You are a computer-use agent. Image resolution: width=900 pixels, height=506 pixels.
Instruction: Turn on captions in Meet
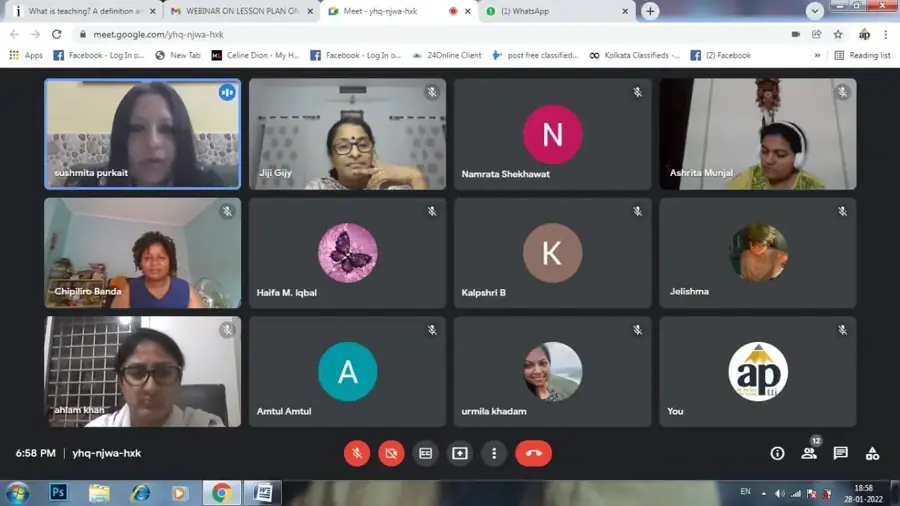coord(425,453)
